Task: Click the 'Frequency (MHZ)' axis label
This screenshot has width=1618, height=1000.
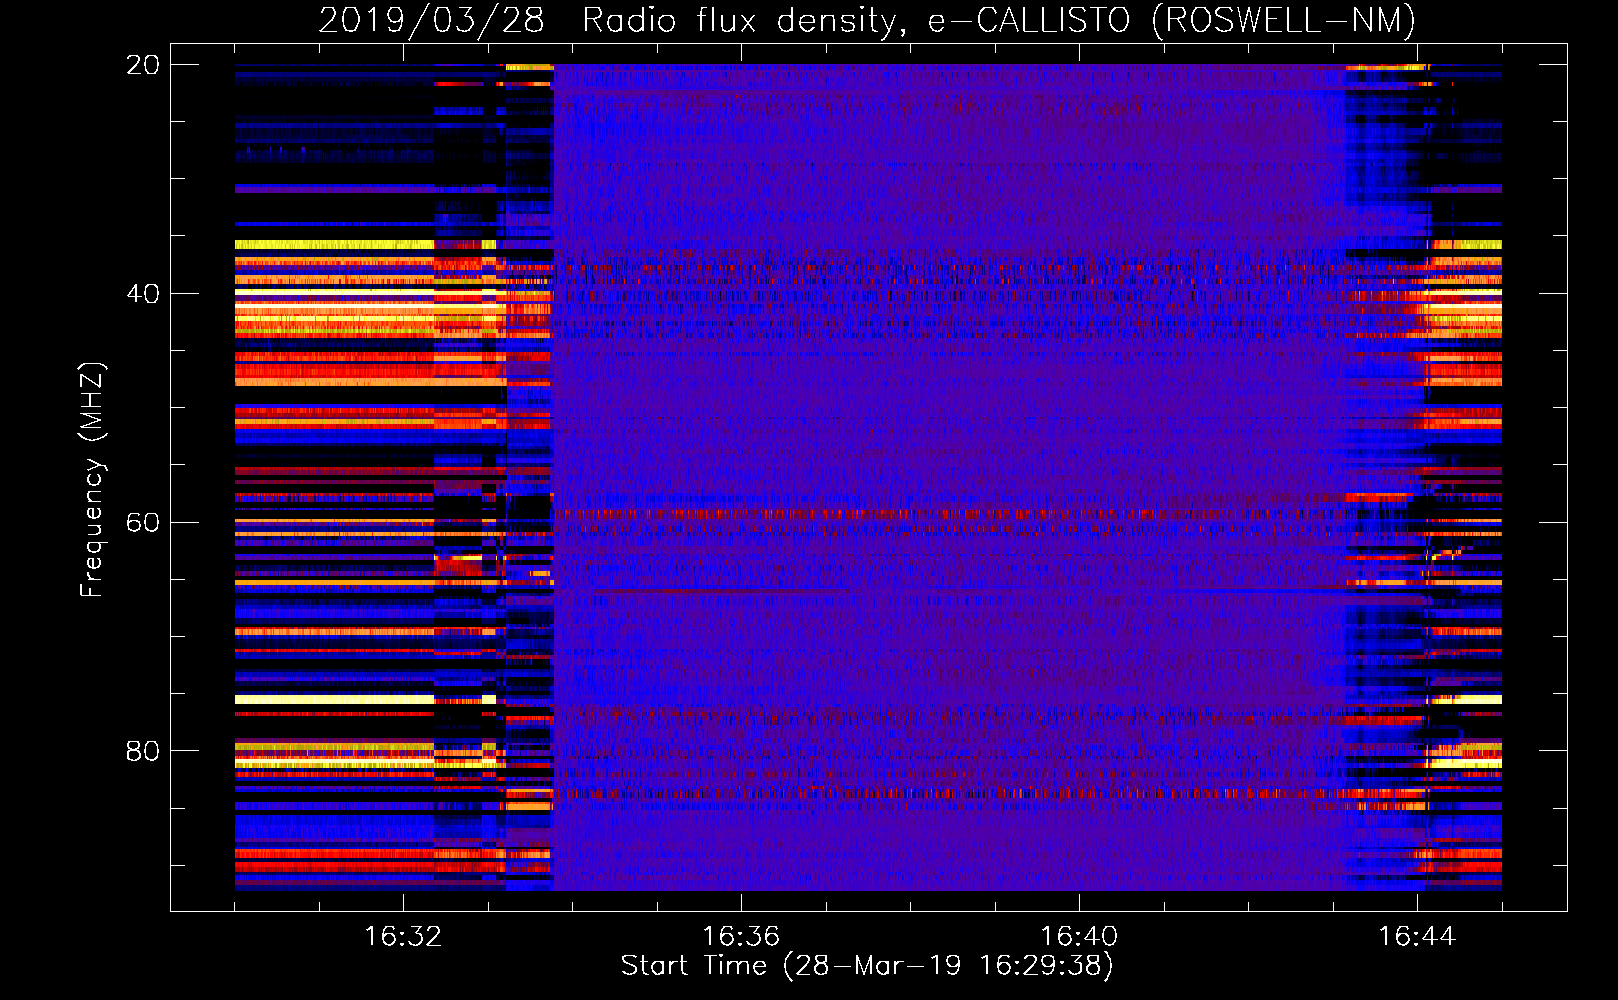Action: [92, 479]
